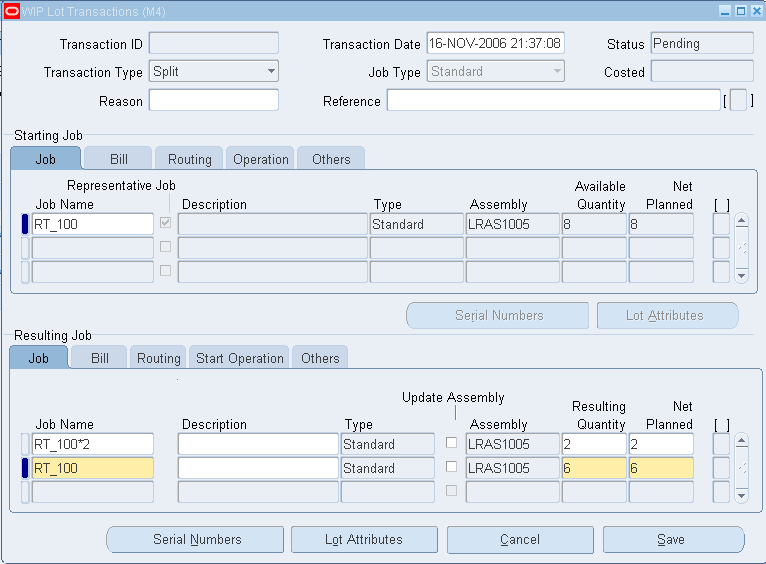Open the Start Operation tab

[x=239, y=357]
